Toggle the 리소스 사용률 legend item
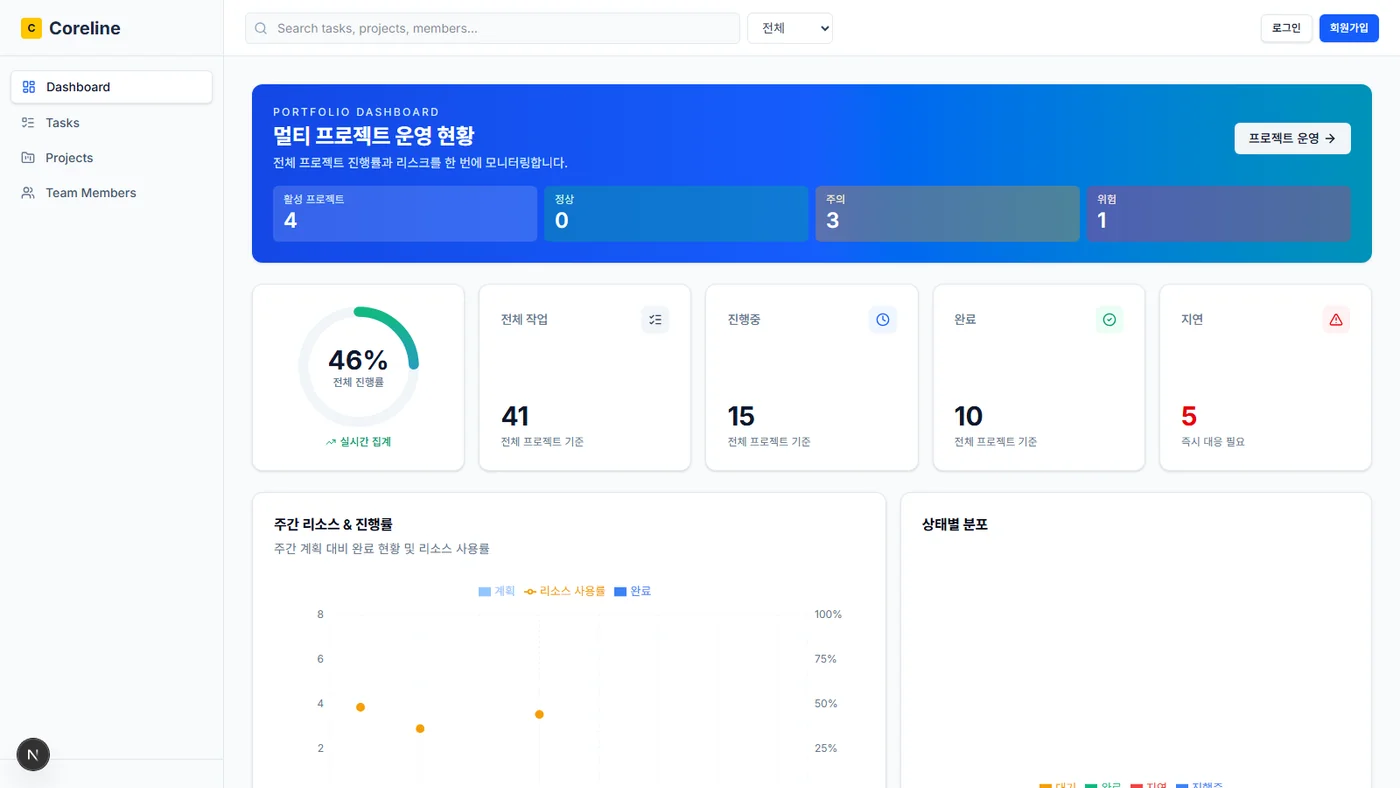The image size is (1400, 788). 565,591
